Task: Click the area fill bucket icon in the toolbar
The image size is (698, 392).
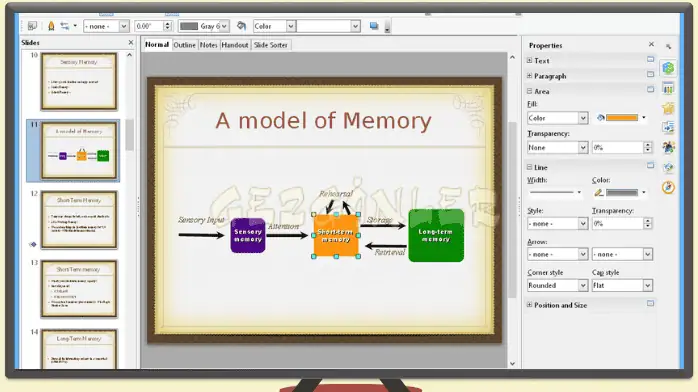Action: coord(241,26)
